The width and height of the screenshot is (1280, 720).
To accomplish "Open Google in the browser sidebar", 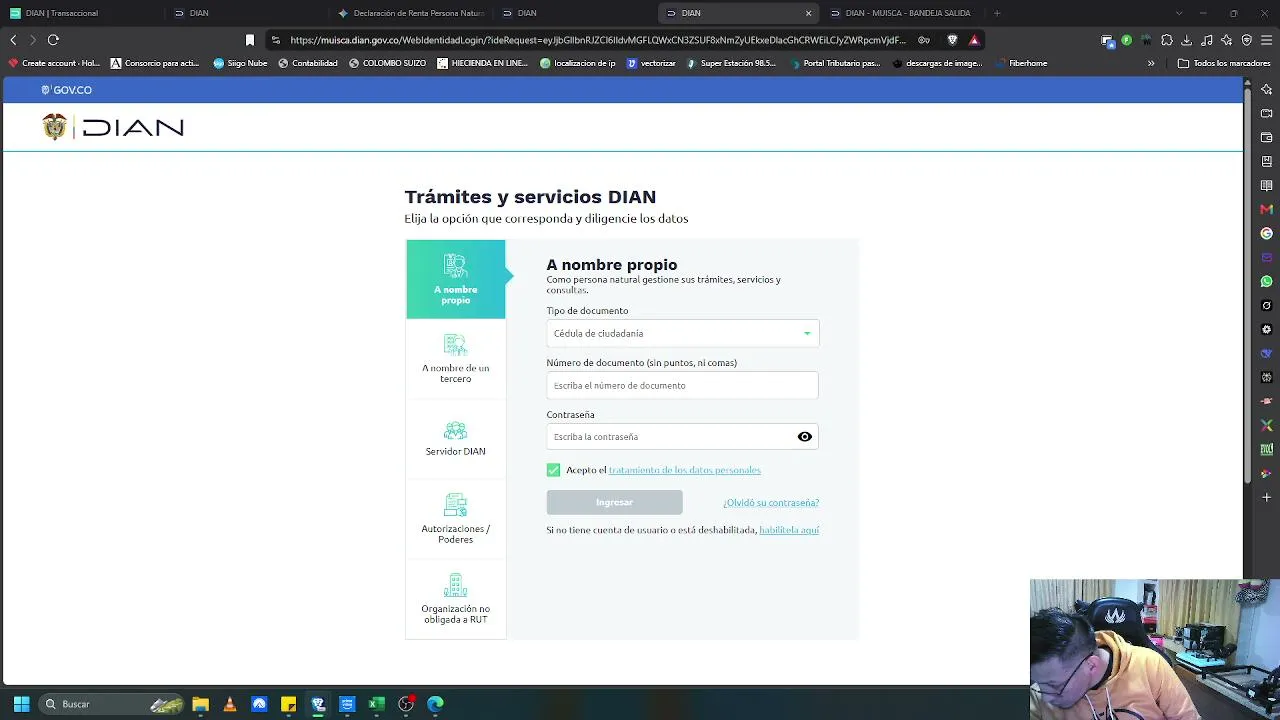I will pos(1267,233).
